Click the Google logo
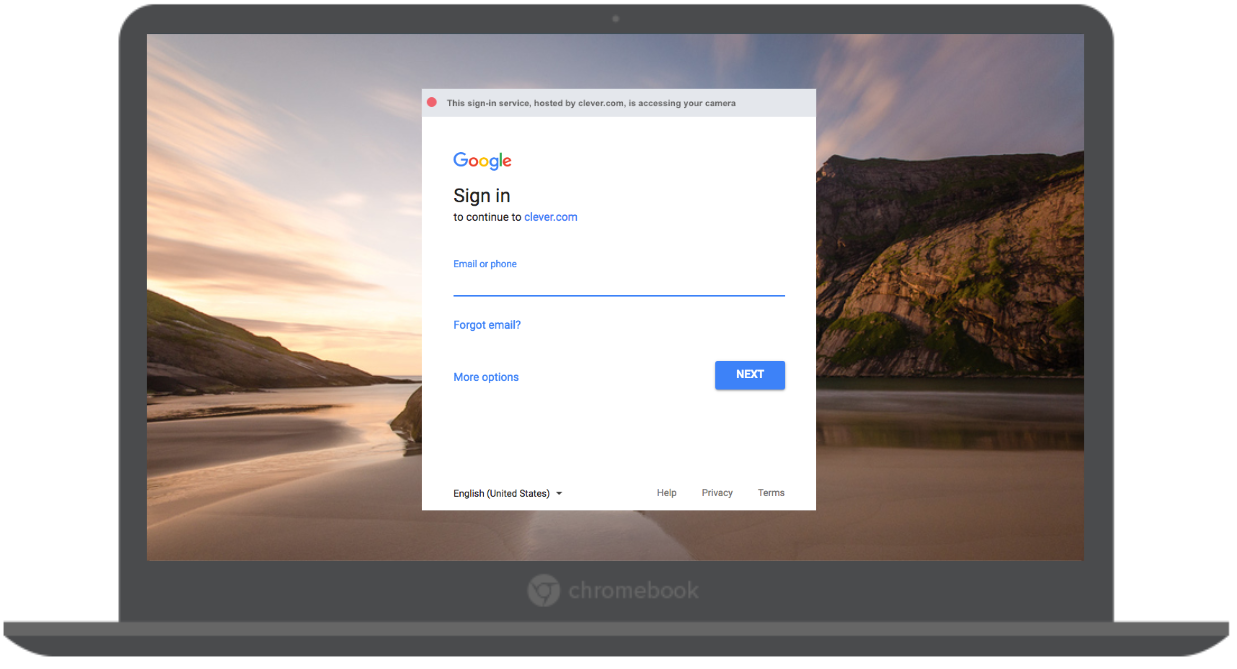The image size is (1237, 669). pyautogui.click(x=482, y=160)
